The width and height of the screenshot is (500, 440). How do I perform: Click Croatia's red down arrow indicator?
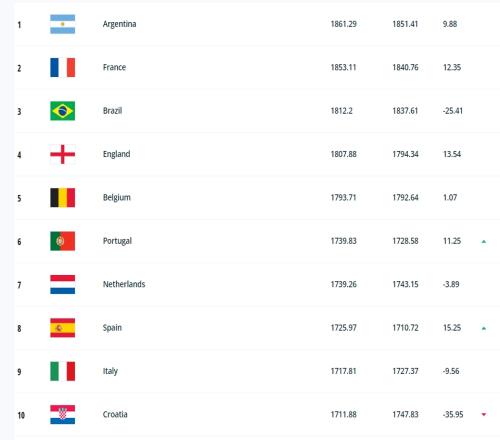point(484,414)
